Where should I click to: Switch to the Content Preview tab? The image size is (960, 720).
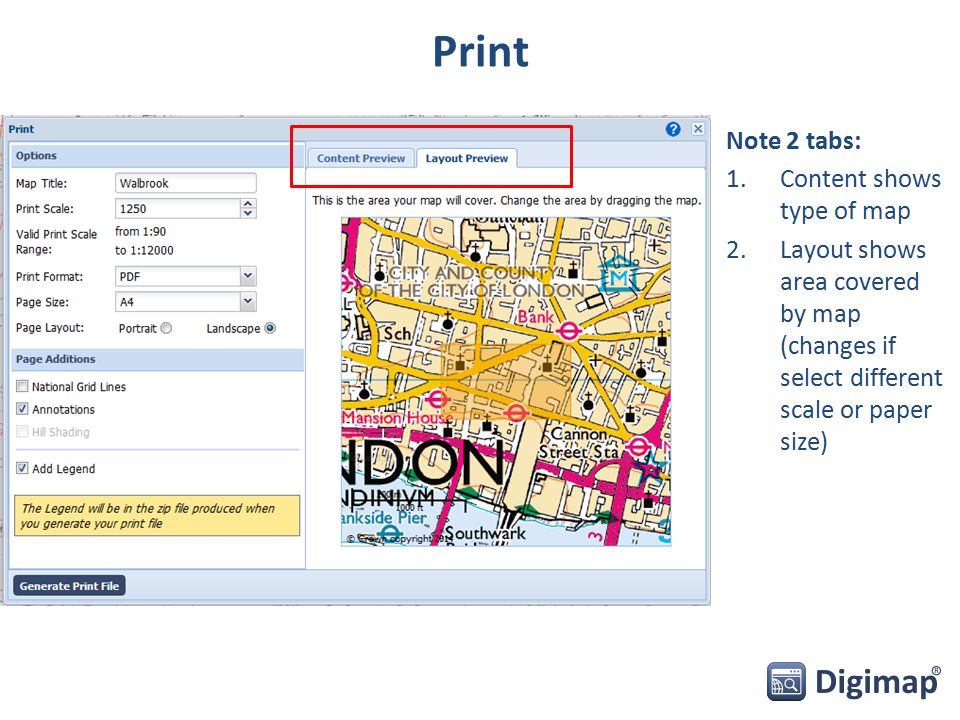click(x=361, y=158)
